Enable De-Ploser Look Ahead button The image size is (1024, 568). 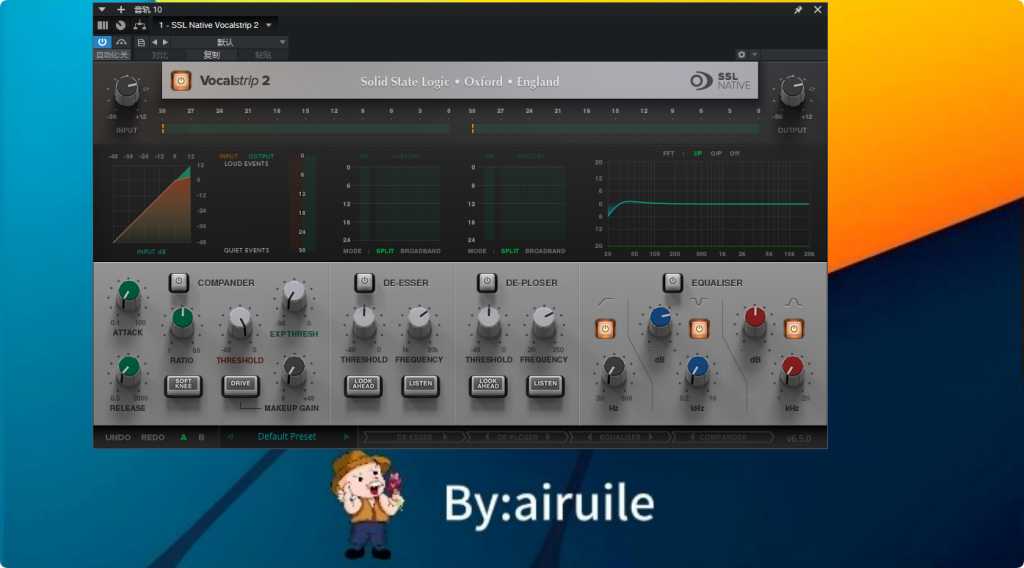pos(488,385)
